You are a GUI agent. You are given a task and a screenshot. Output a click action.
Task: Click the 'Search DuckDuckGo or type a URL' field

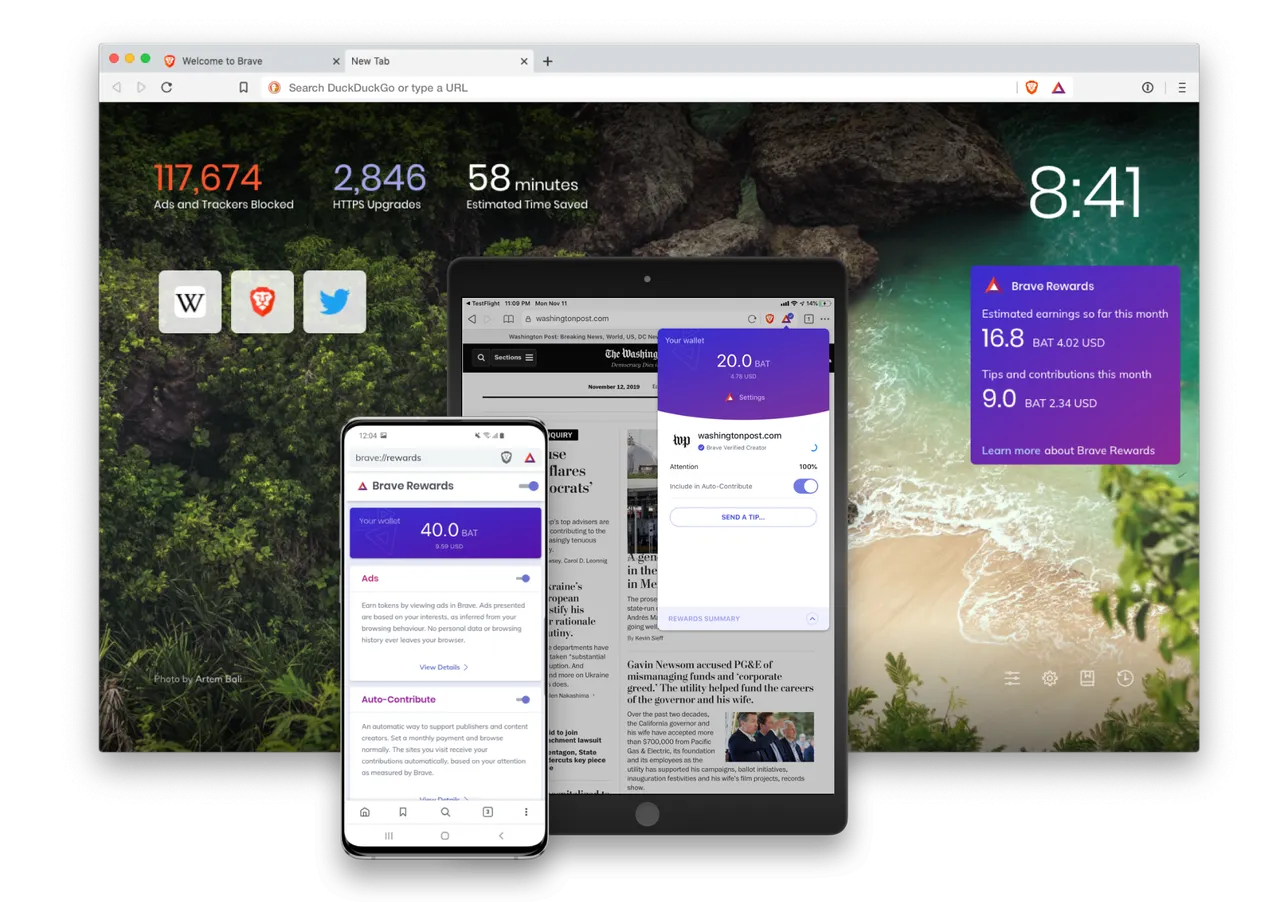640,87
